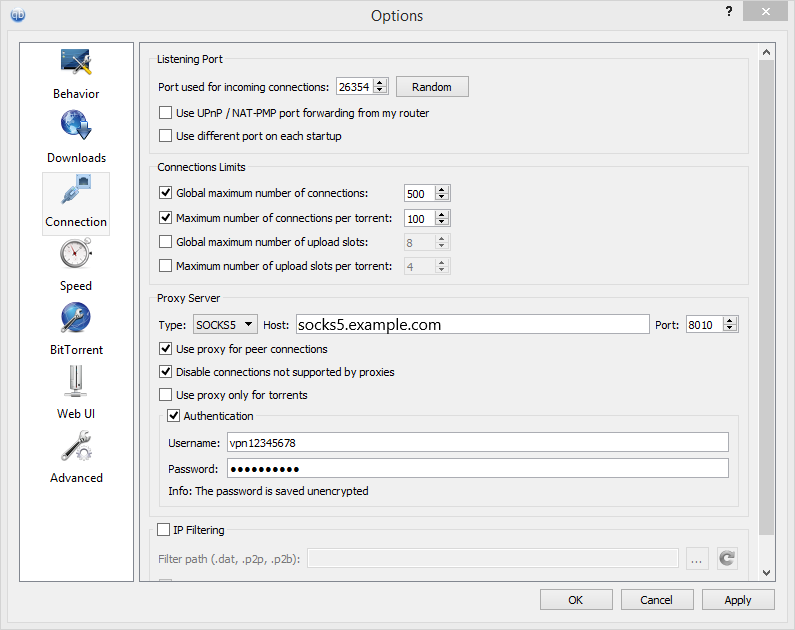Decrease max connections per torrent value

[442, 222]
